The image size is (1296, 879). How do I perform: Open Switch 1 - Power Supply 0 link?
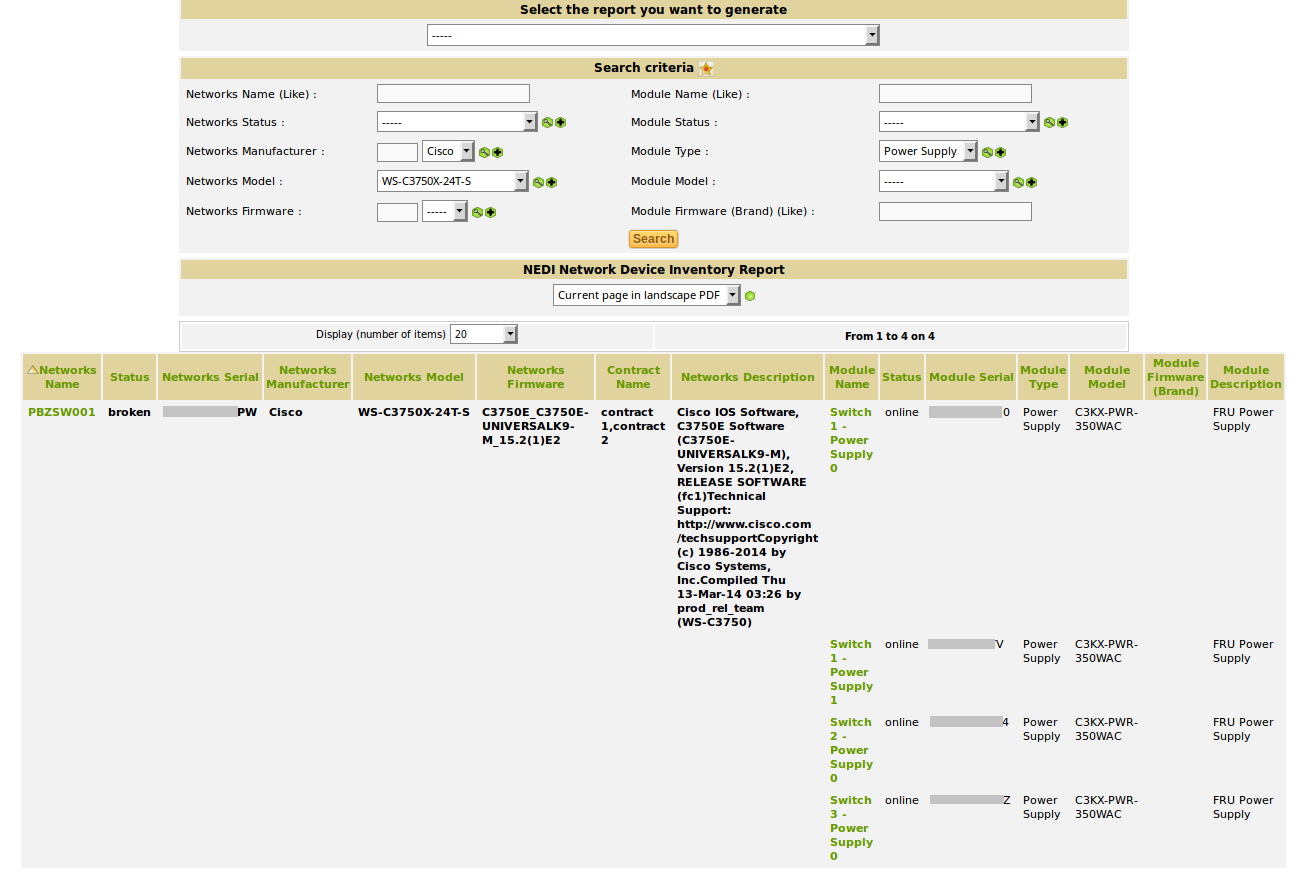(851, 440)
